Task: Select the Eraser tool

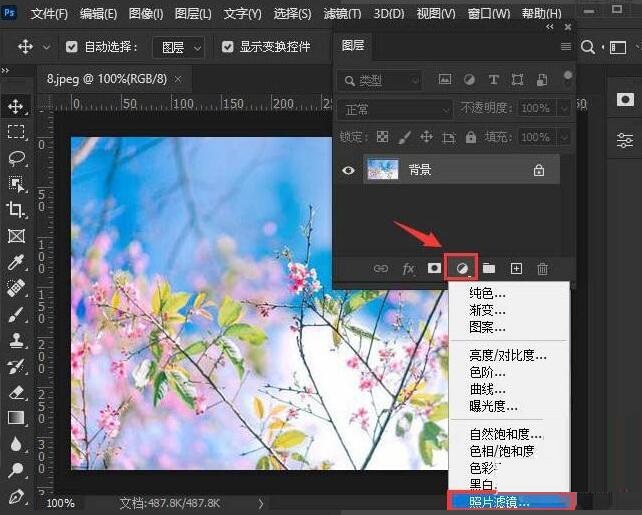Action: (x=16, y=392)
